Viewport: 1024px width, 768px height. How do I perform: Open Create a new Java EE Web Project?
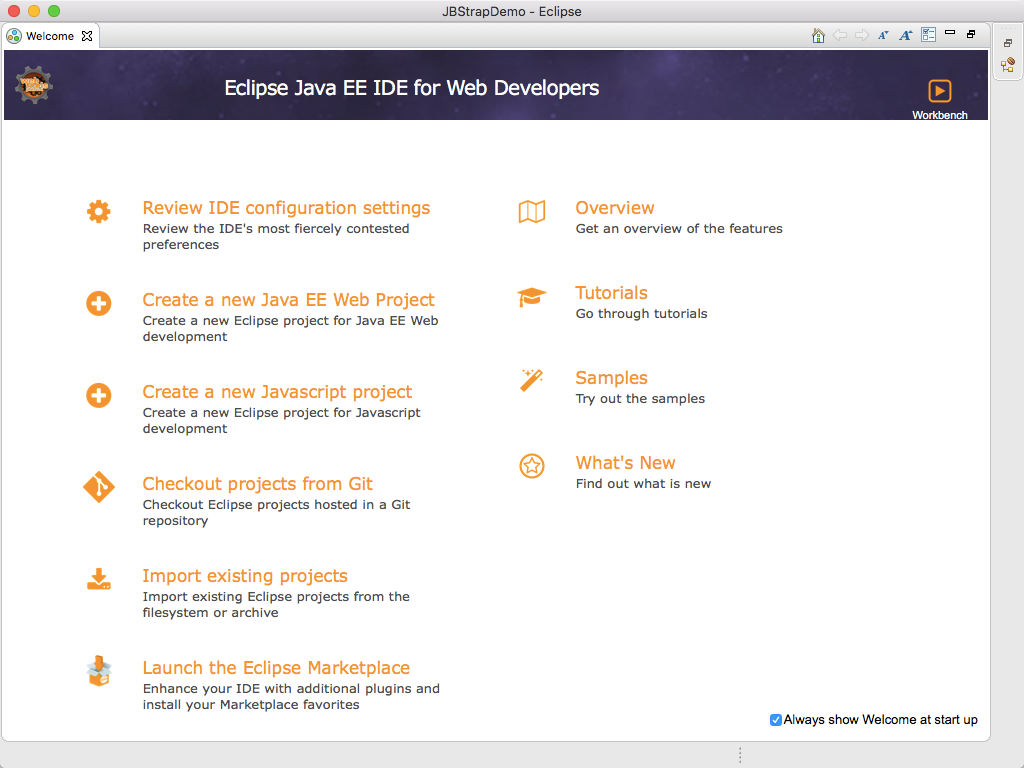click(x=288, y=300)
